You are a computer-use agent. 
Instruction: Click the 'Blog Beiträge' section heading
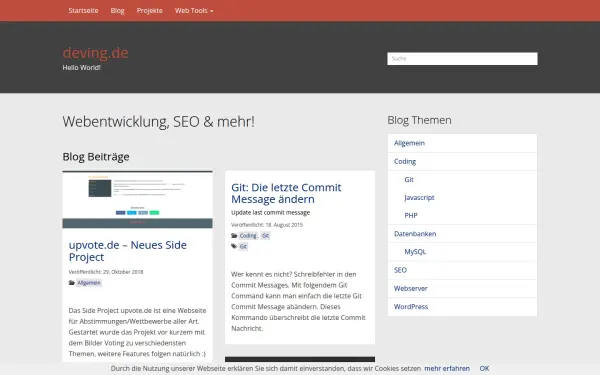click(96, 157)
